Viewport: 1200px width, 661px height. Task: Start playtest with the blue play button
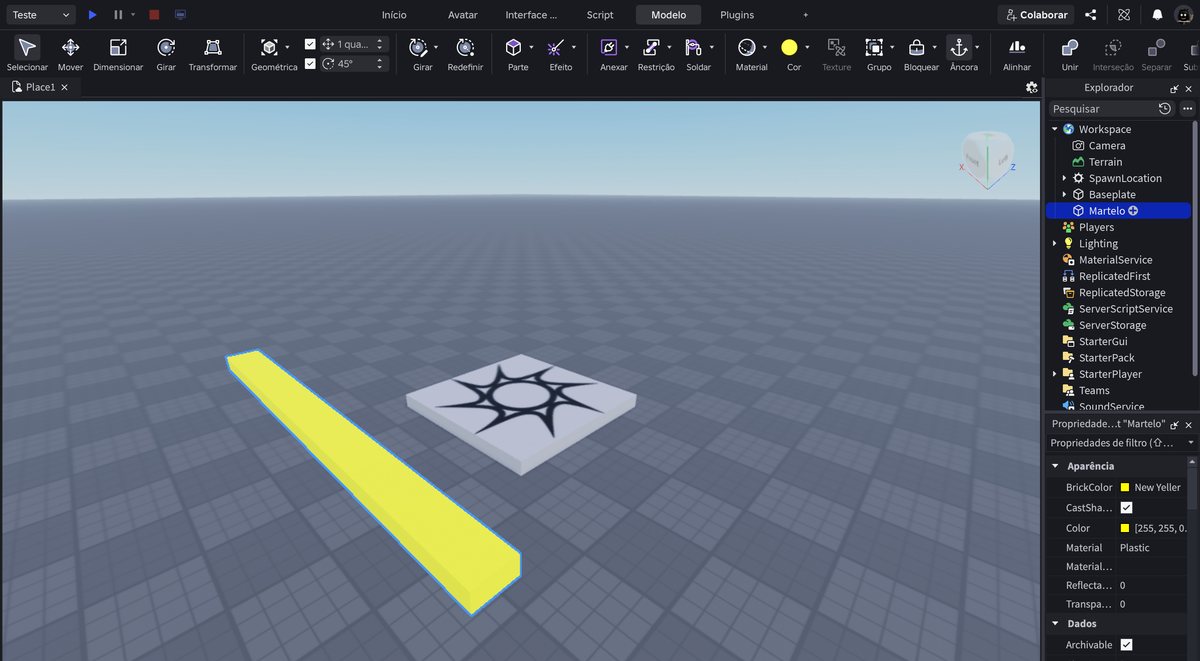pos(92,15)
